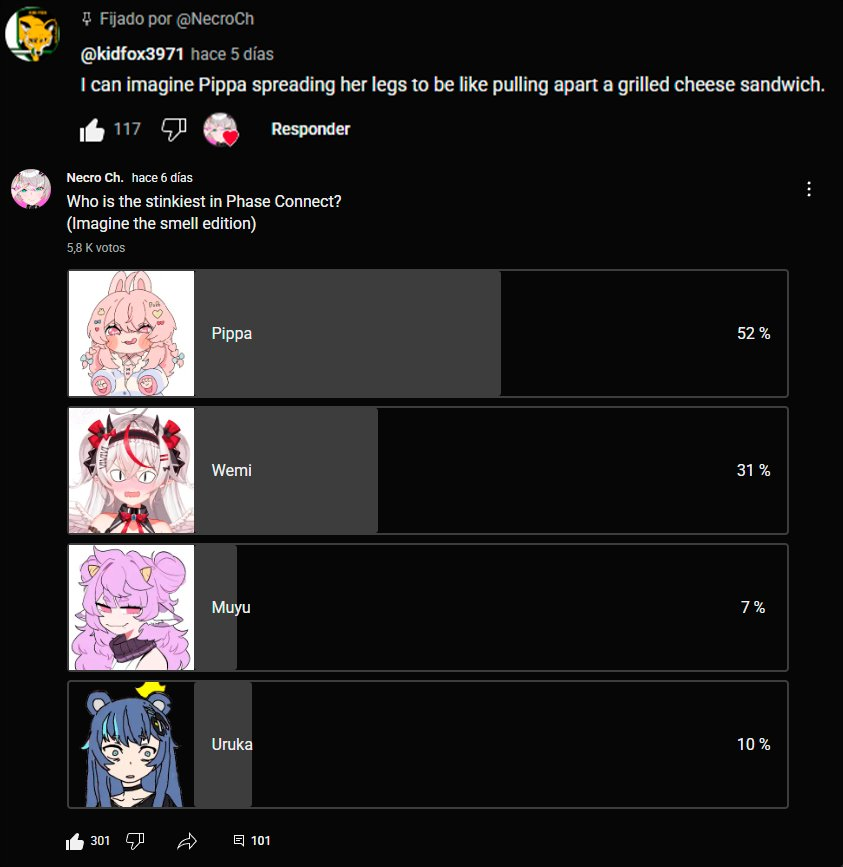The width and height of the screenshot is (843, 867).
Task: Open the @NecroCh link in pinned label
Action: tap(215, 19)
